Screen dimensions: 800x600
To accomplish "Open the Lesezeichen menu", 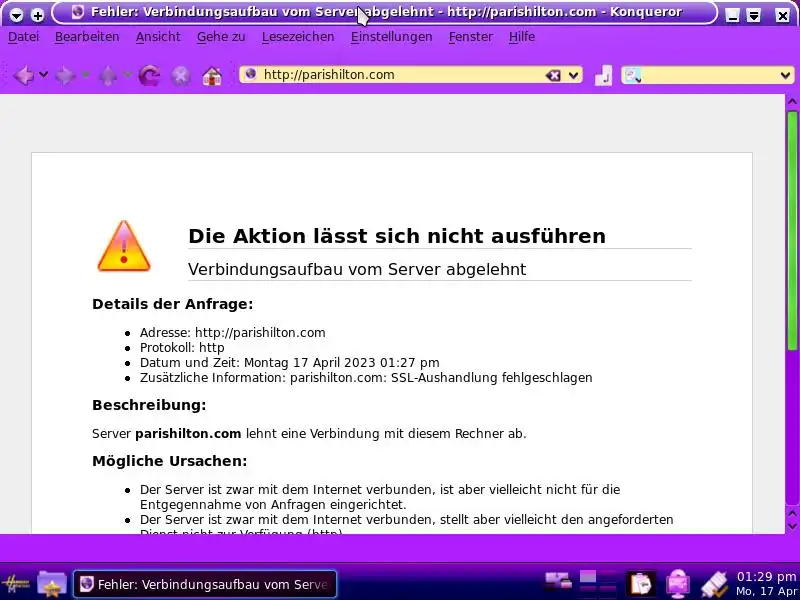I will [298, 37].
